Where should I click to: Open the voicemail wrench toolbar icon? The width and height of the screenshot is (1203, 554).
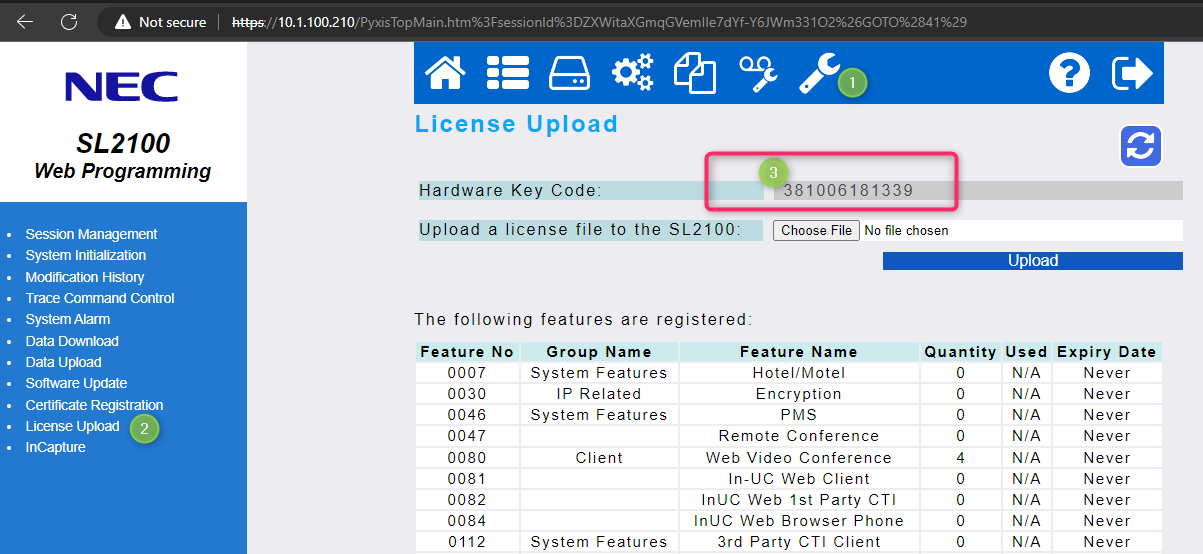pyautogui.click(x=758, y=75)
